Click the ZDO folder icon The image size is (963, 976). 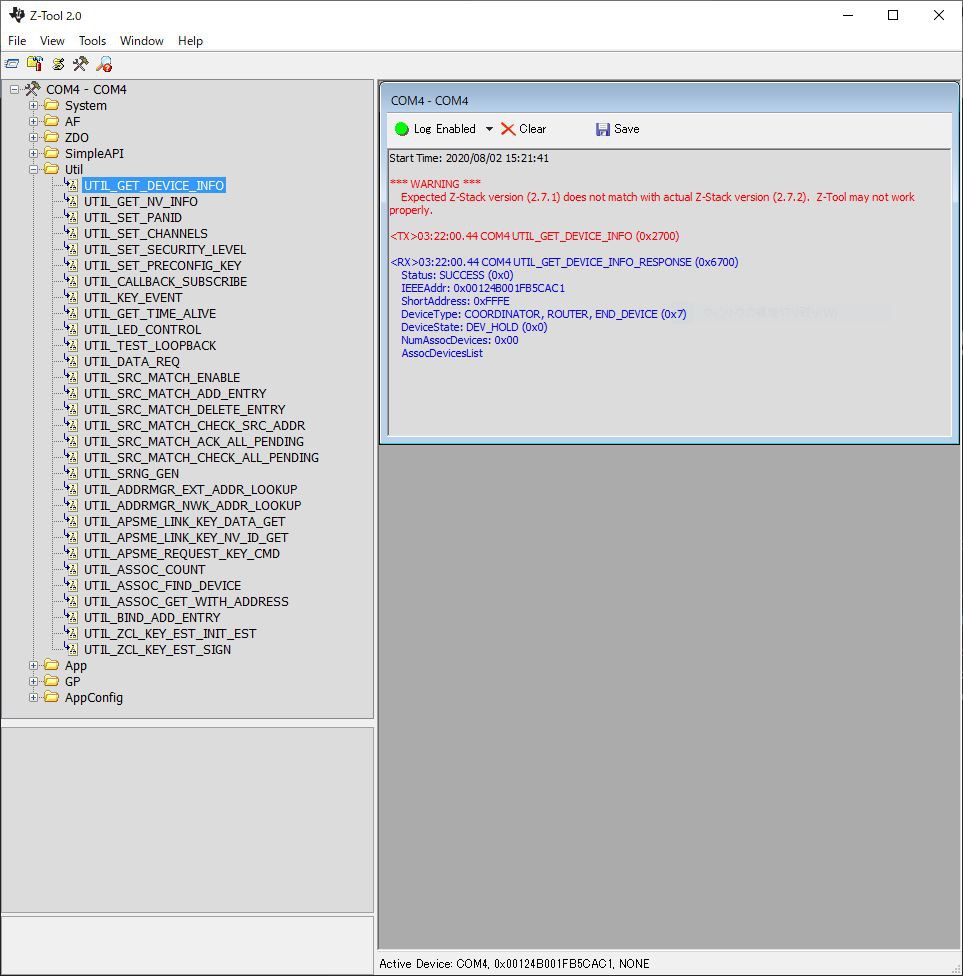[x=52, y=137]
